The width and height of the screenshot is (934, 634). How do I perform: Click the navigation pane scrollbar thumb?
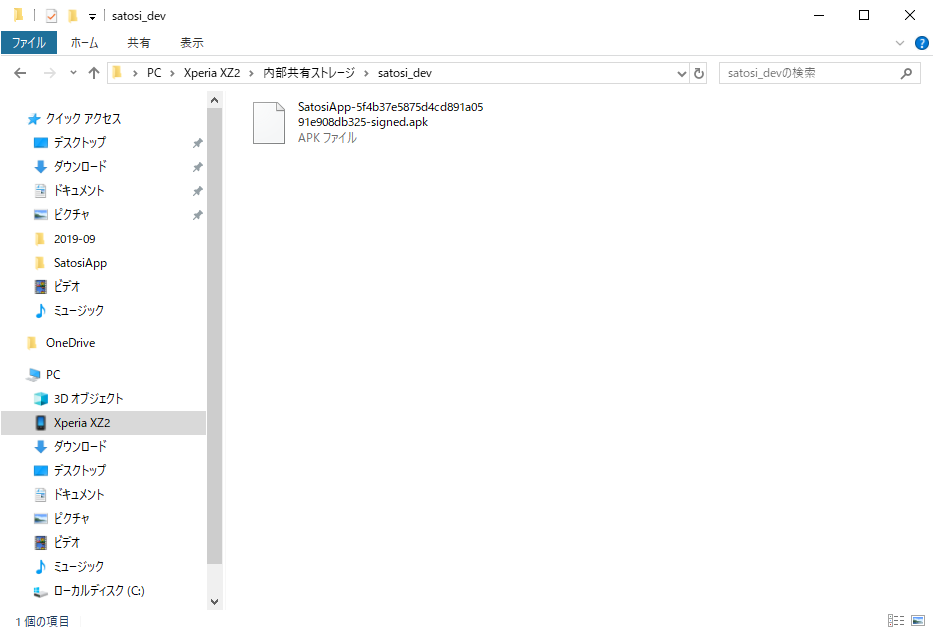click(214, 335)
